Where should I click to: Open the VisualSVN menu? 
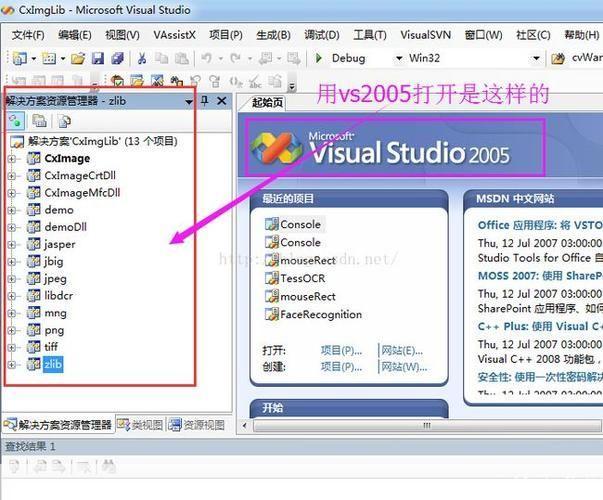pos(425,35)
